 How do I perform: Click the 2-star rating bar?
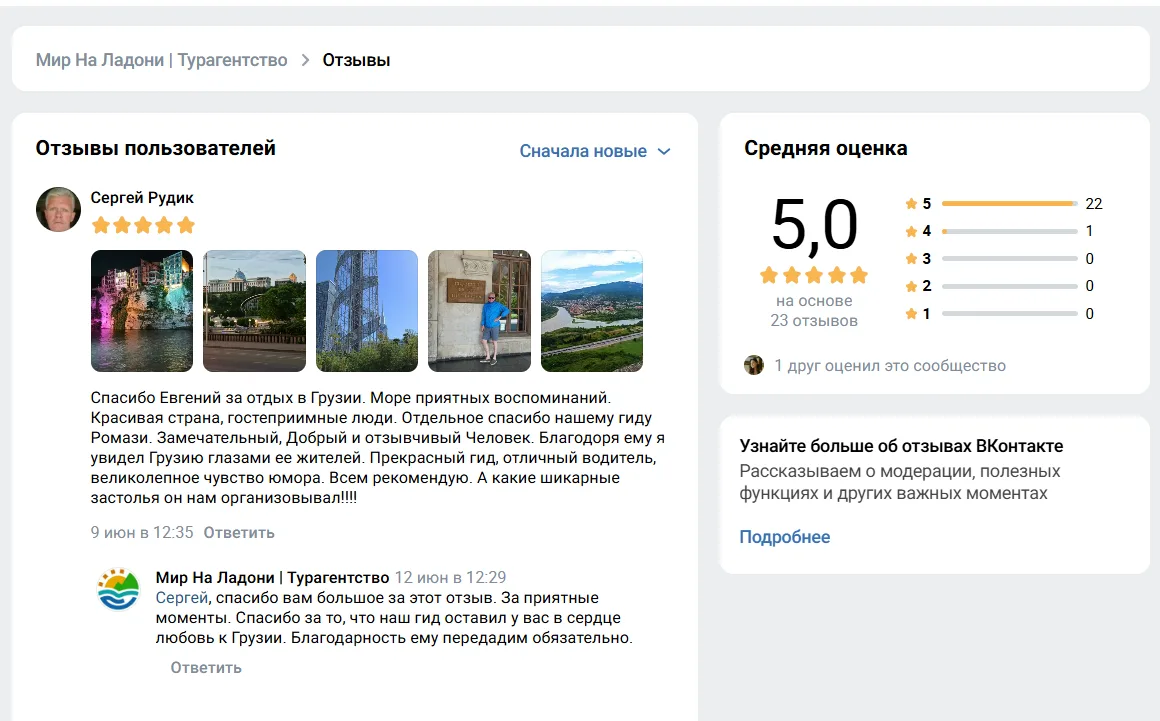[1010, 286]
